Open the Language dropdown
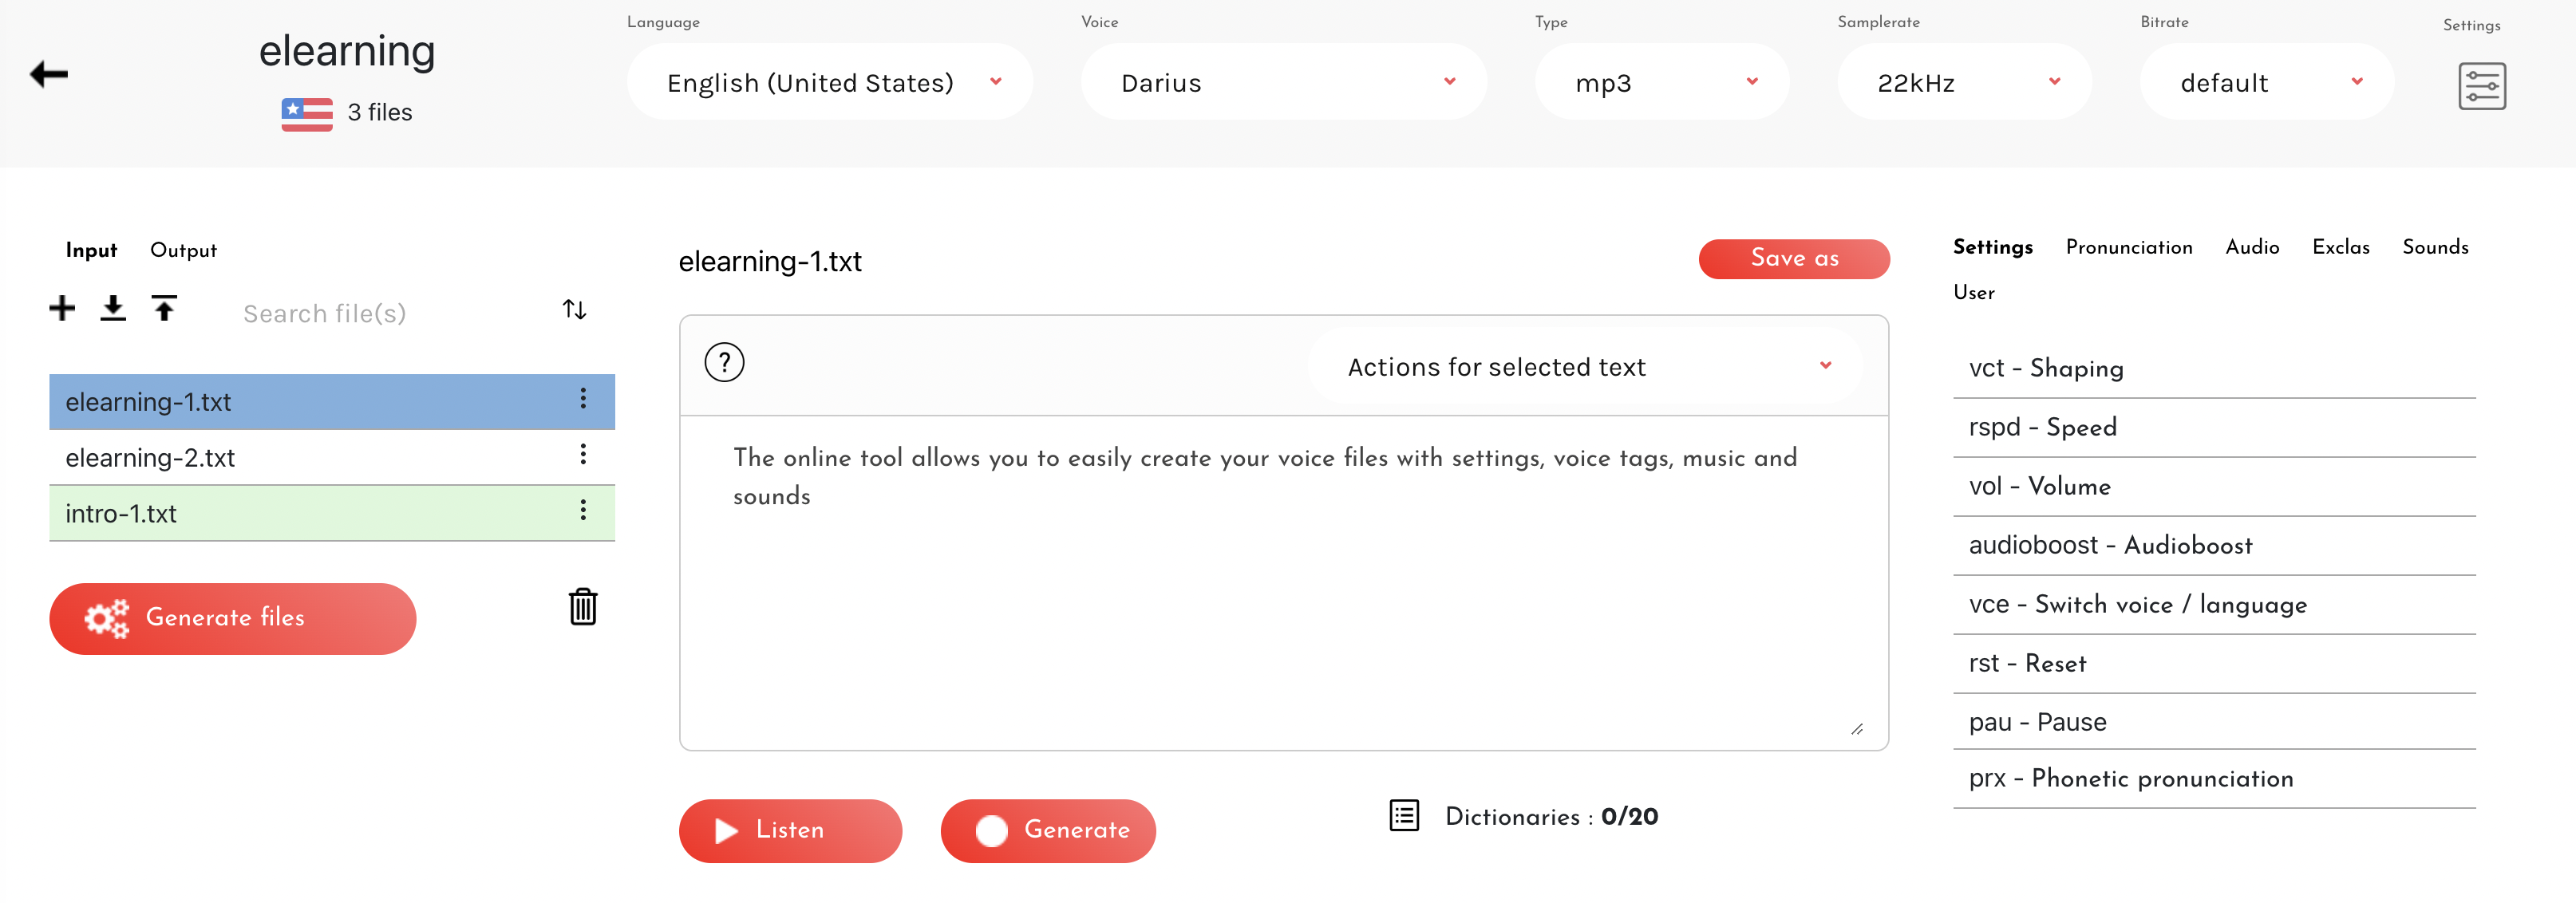The height and width of the screenshot is (903, 2576). [x=830, y=82]
